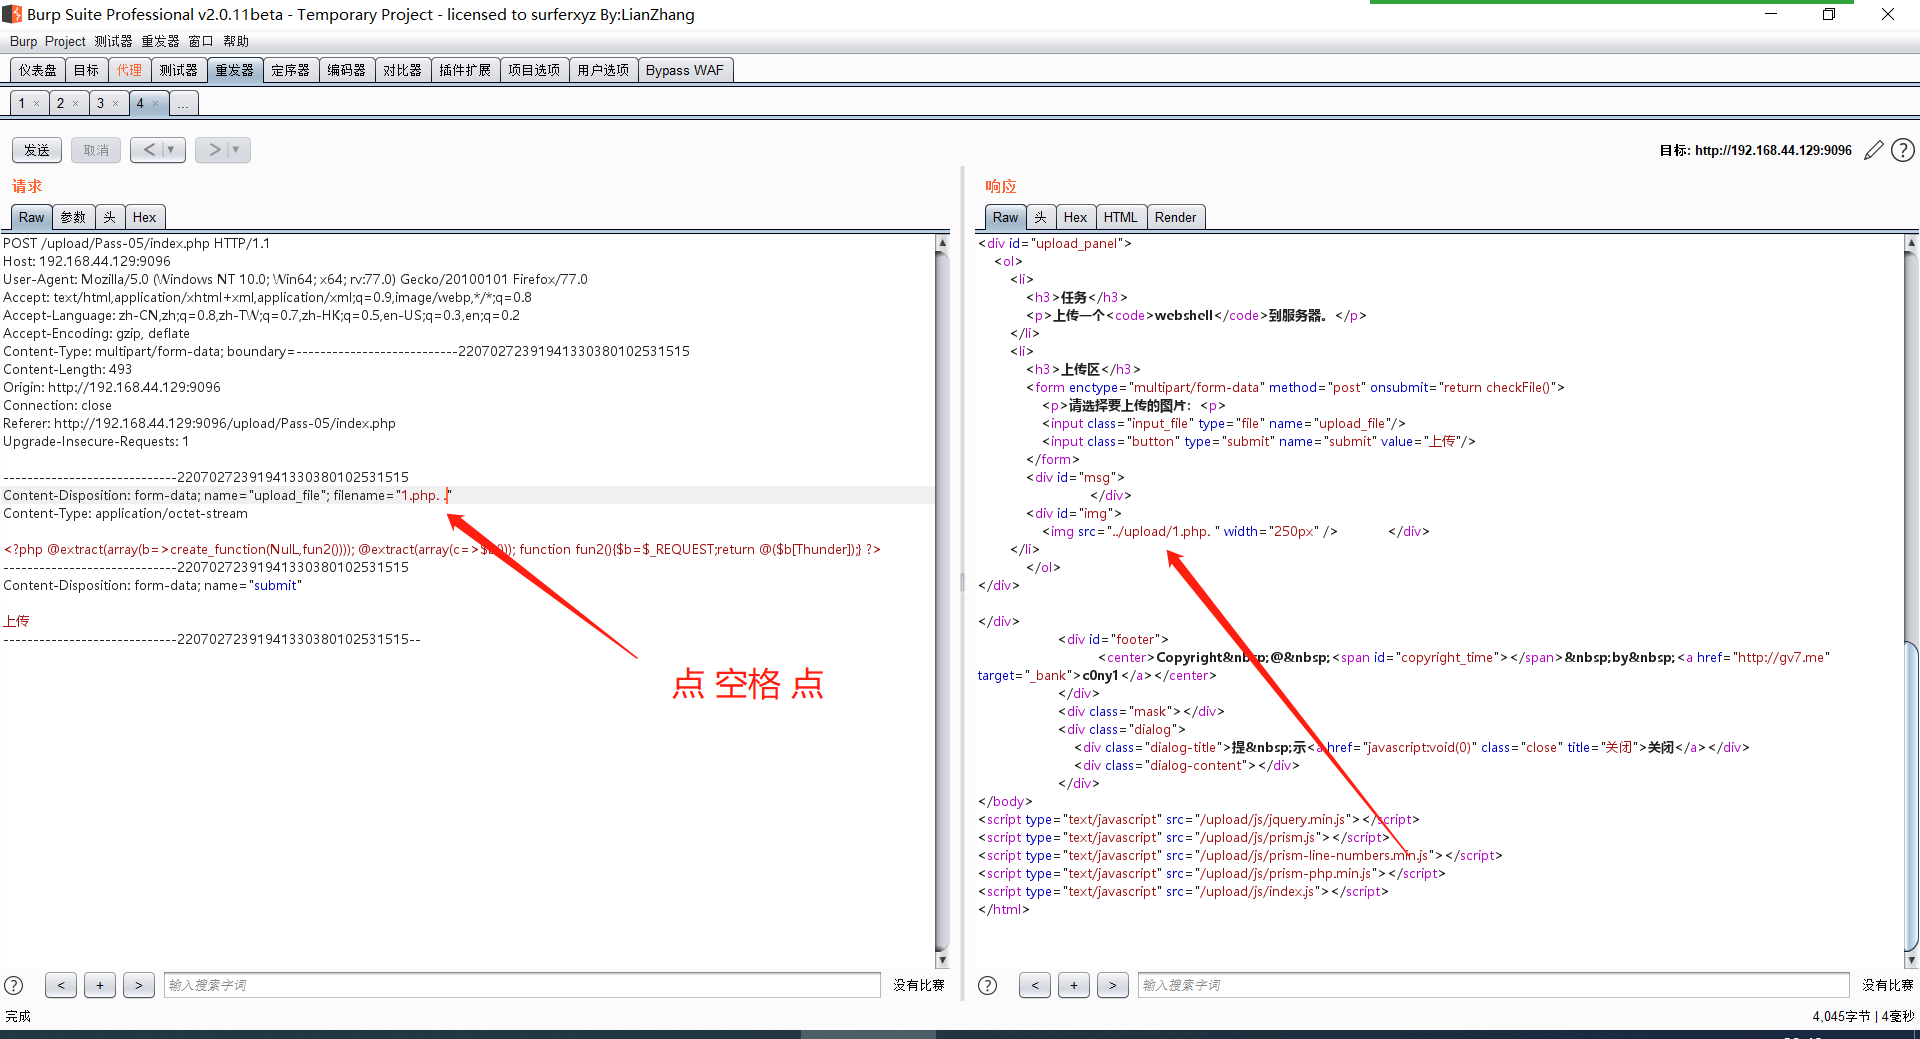Open the 测试器 menu in the menu bar
Viewport: 1920px width, 1039px height.
click(x=113, y=41)
